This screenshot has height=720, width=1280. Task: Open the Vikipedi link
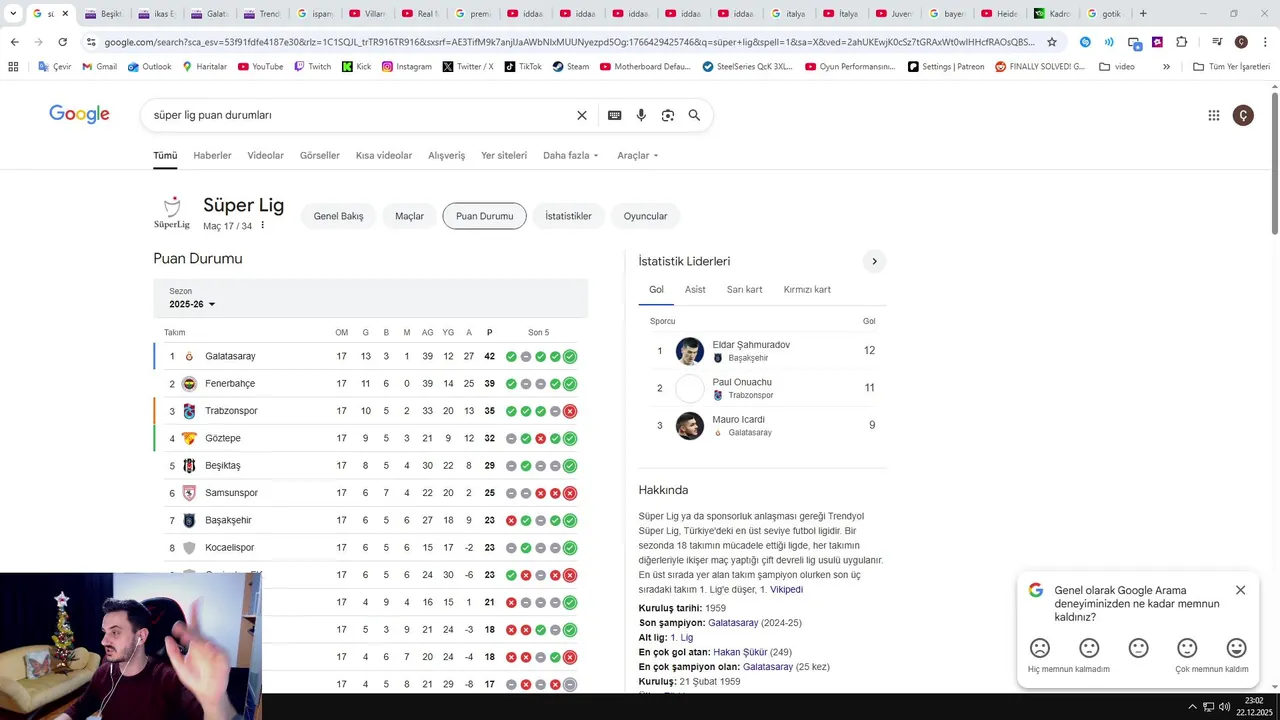click(x=786, y=589)
